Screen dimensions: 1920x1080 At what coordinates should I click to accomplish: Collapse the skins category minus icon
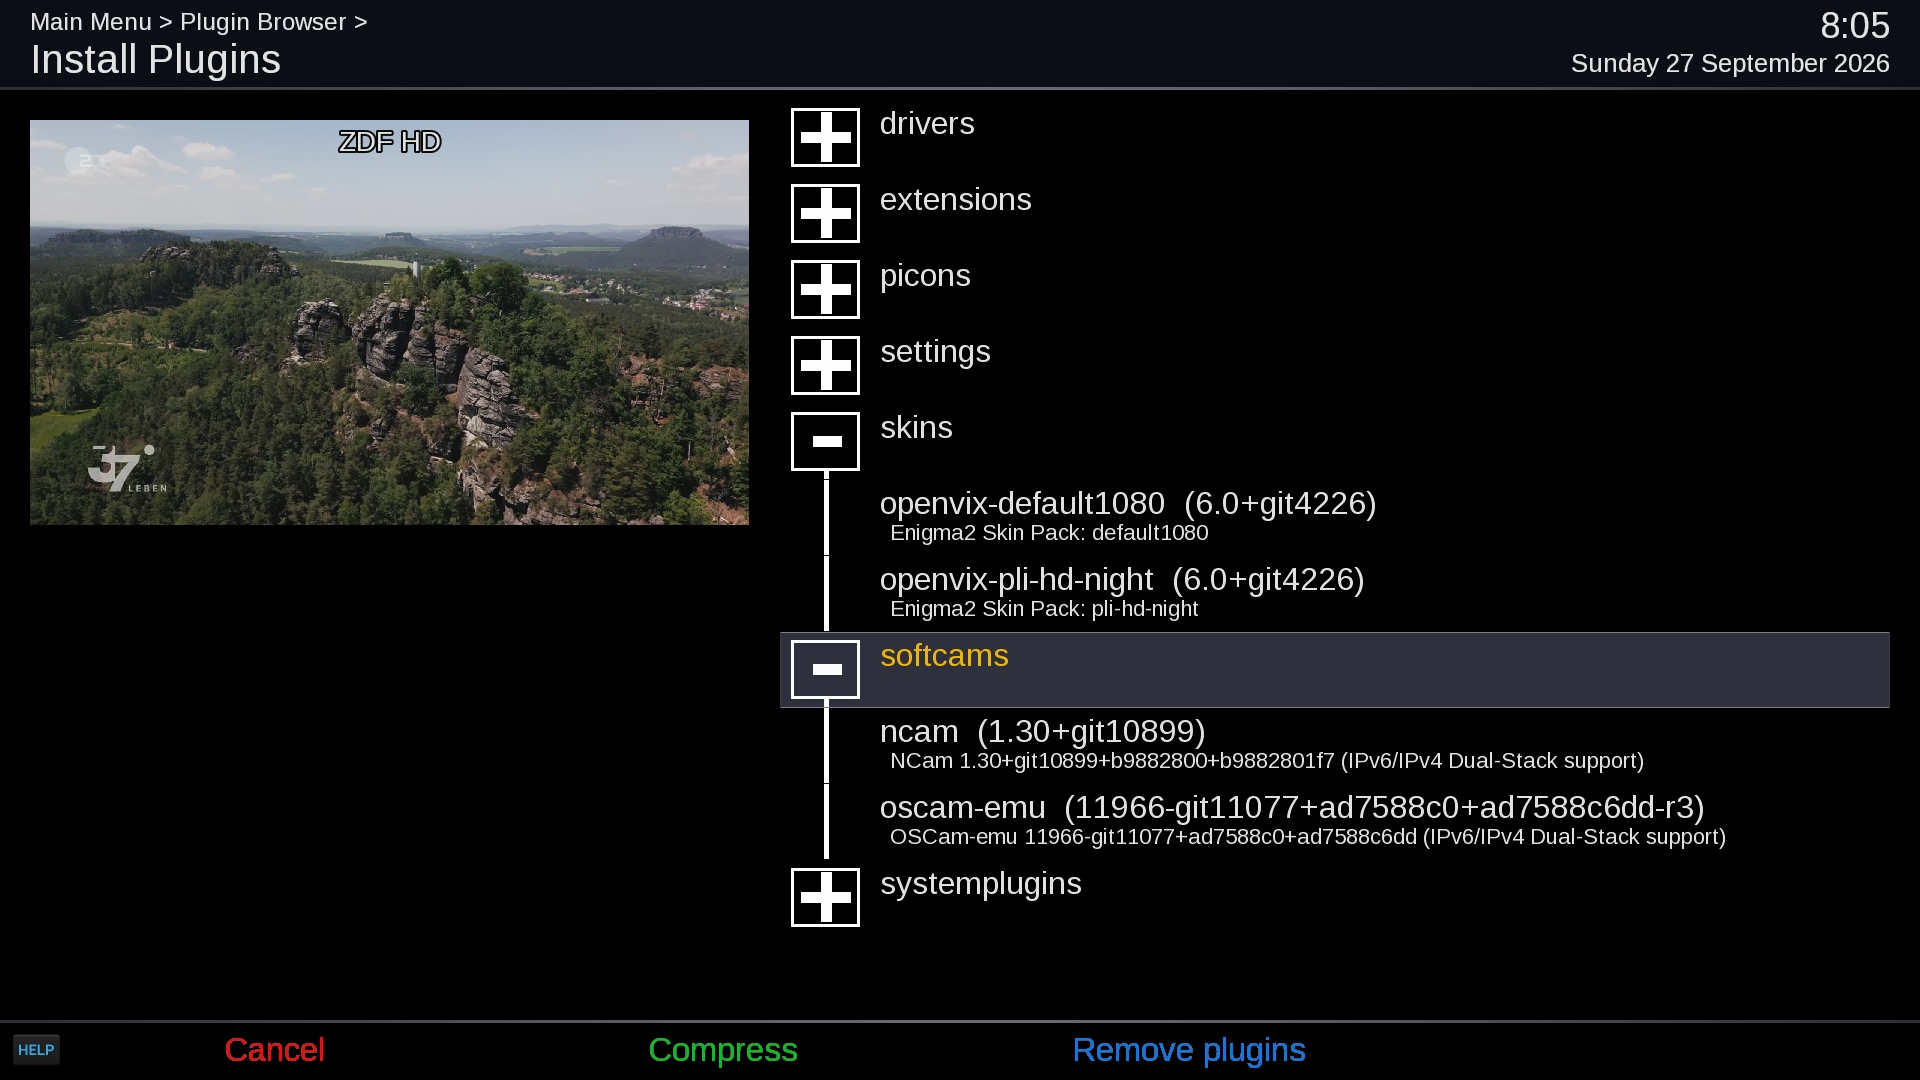[x=825, y=441]
